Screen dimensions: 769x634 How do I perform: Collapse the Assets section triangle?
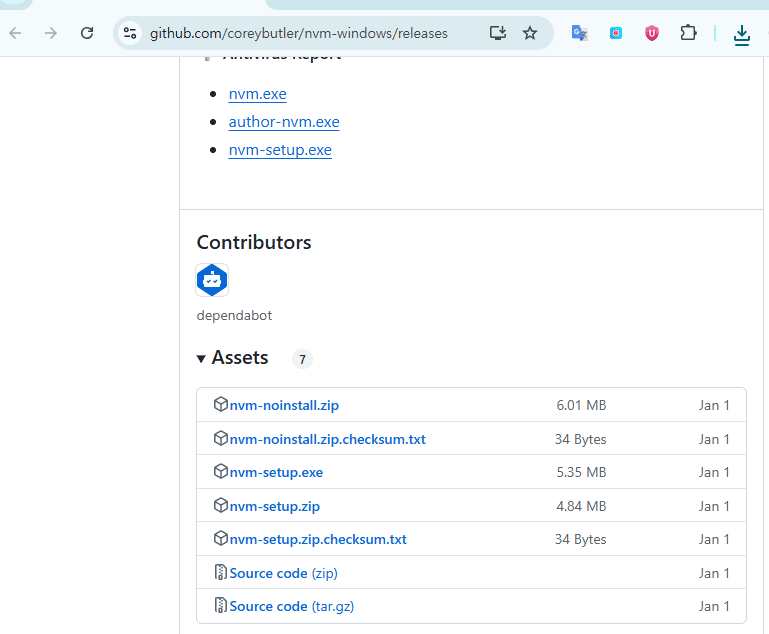click(x=201, y=359)
